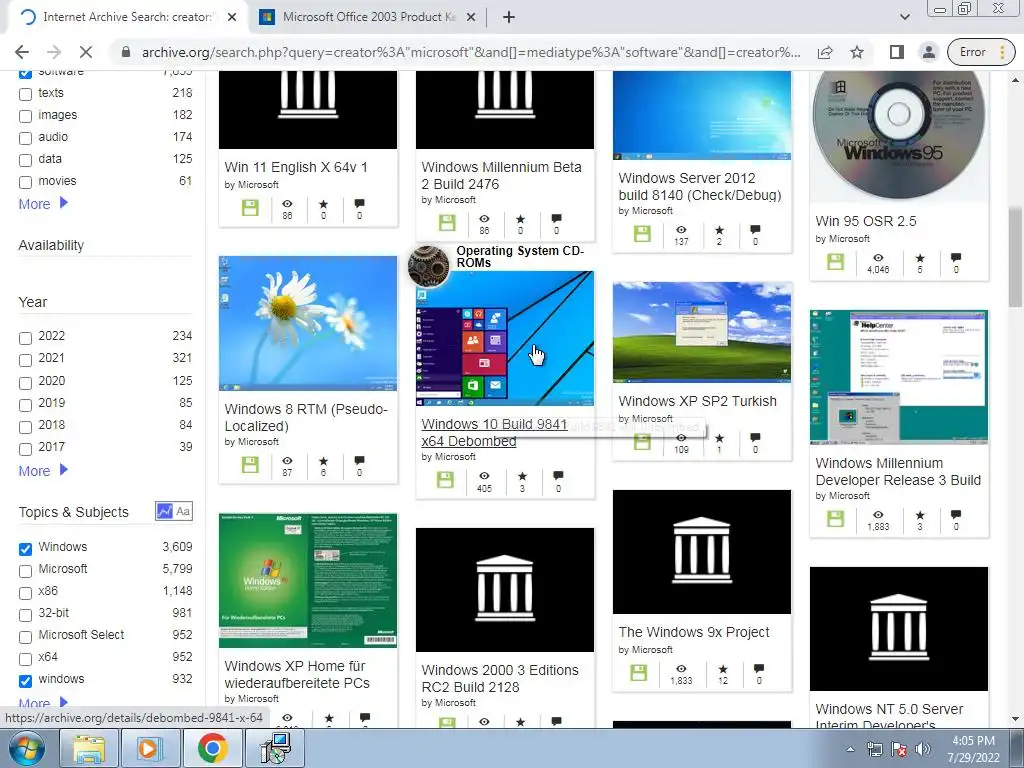Open Operating System CD-ROMs collection icon
Screen dimensions: 1024x768
click(x=428, y=265)
